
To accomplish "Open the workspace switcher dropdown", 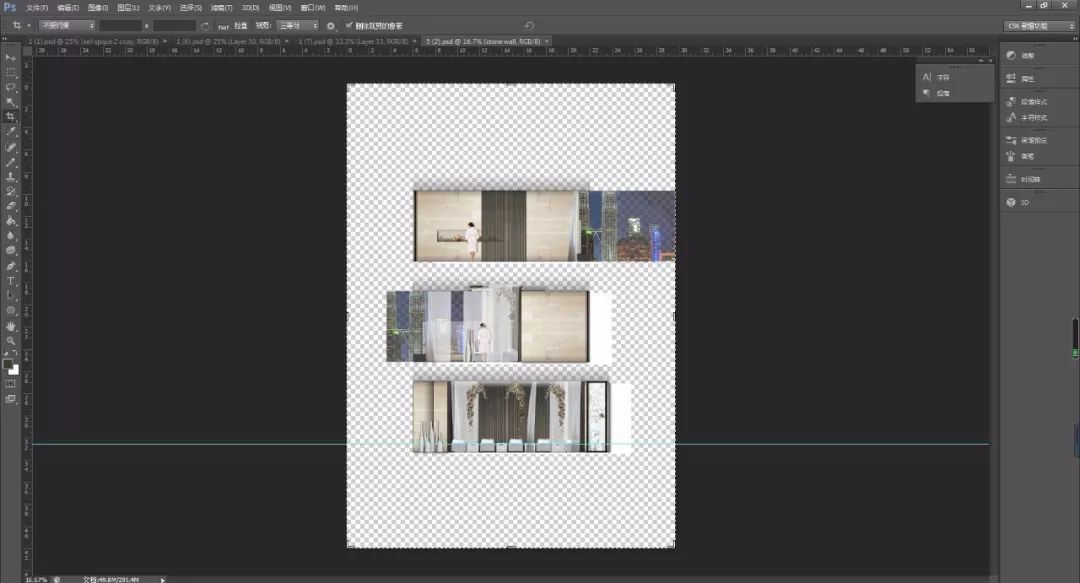I will [1038, 25].
